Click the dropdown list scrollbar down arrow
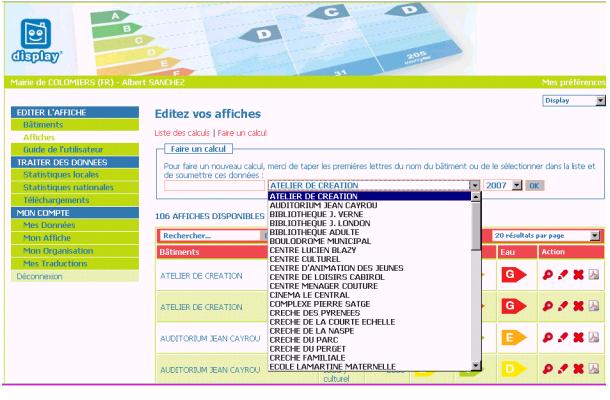This screenshot has height=400, width=610. point(476,366)
